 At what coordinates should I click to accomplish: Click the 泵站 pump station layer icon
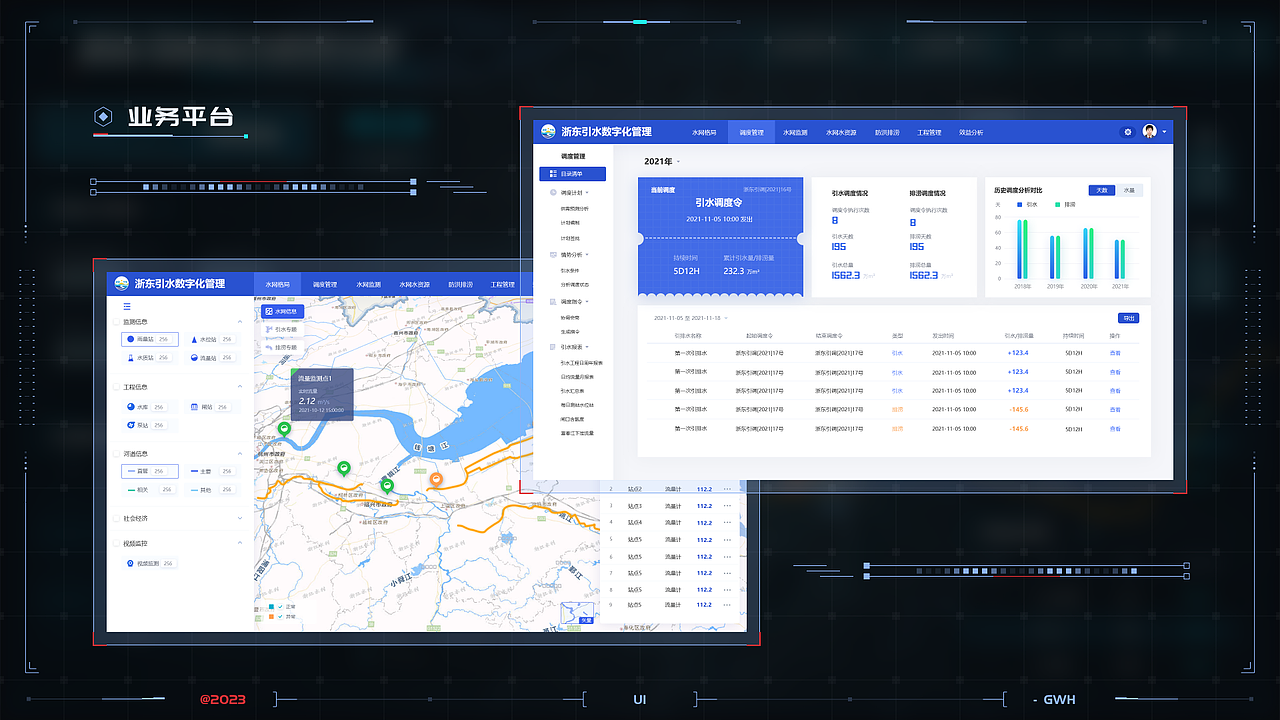click(x=130, y=425)
